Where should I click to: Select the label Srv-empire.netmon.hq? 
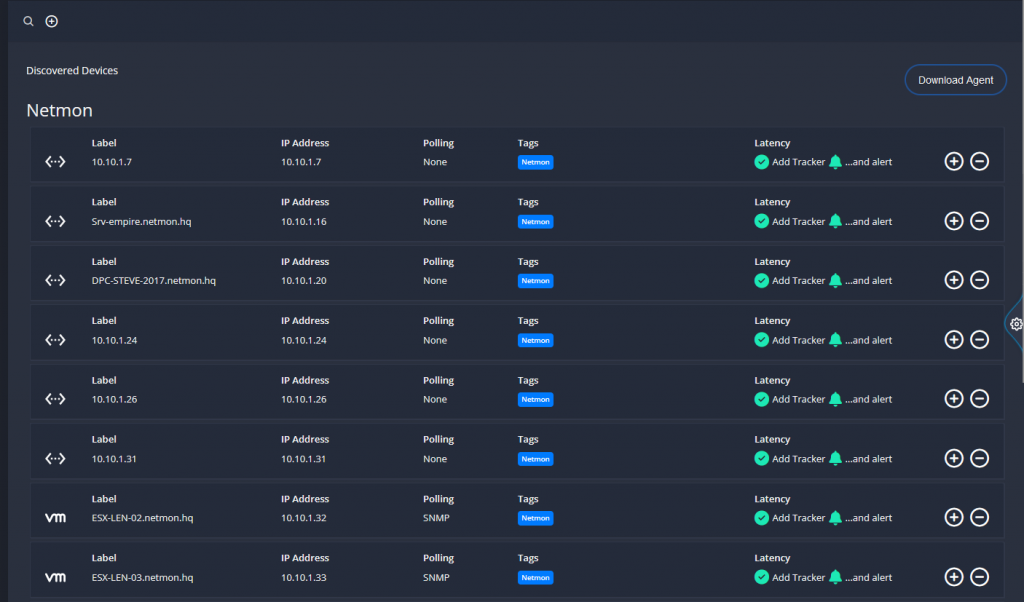pos(141,221)
